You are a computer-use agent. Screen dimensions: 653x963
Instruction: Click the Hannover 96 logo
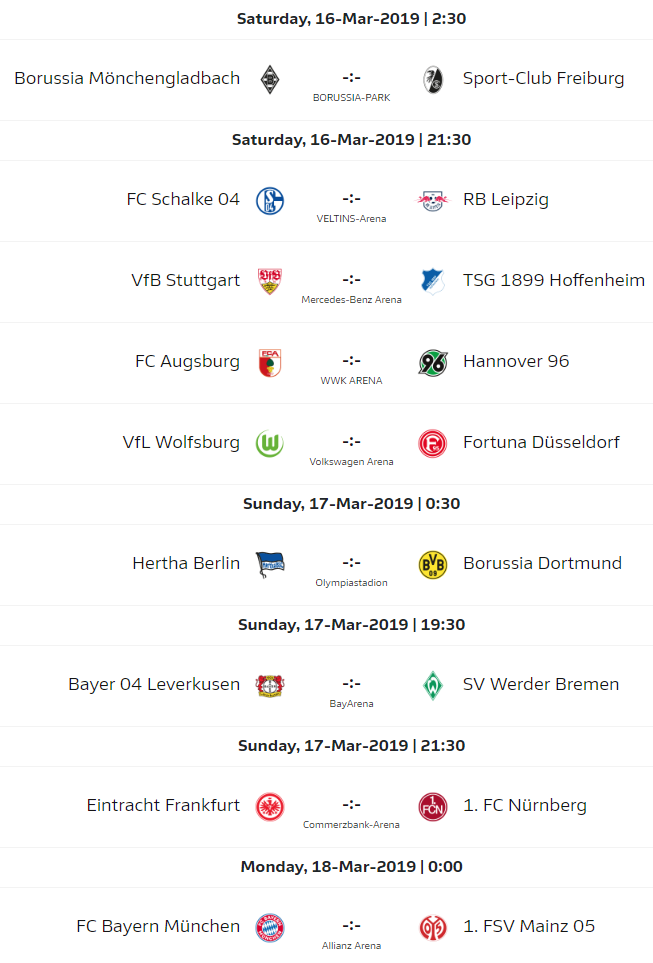click(433, 362)
